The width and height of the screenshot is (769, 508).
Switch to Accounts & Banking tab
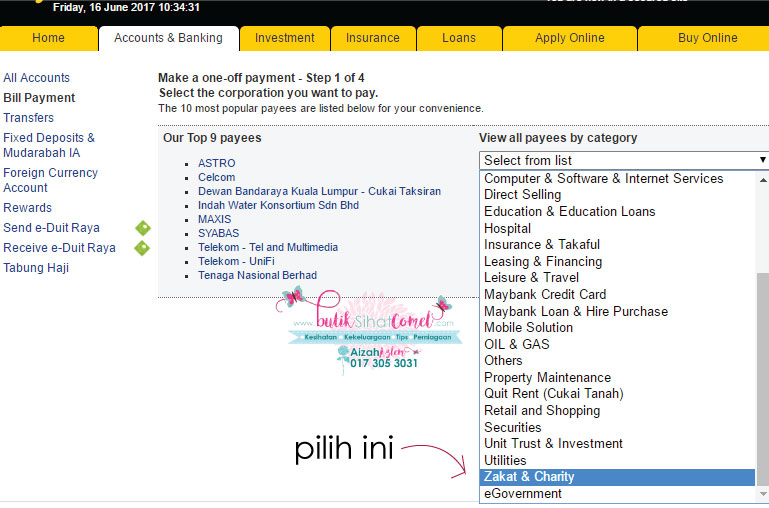point(169,38)
